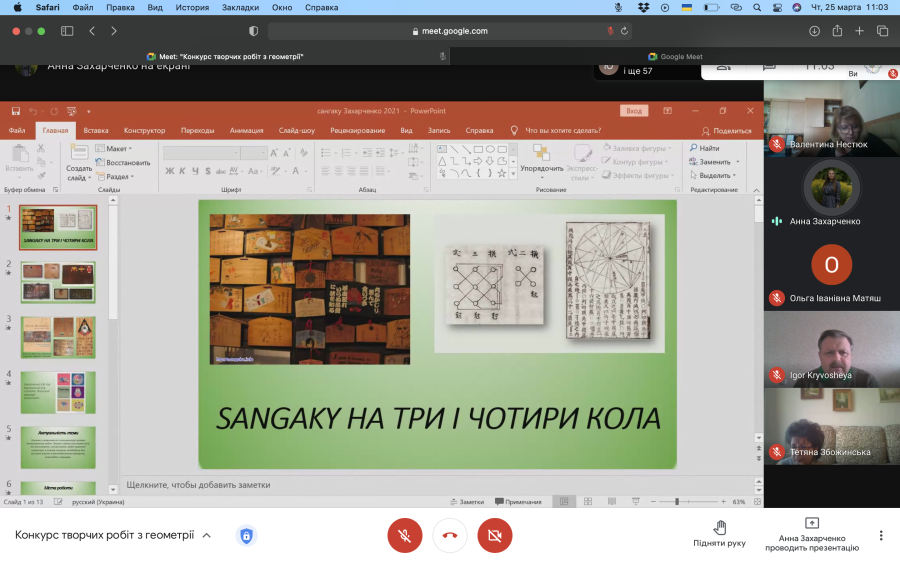The width and height of the screenshot is (900, 563).
Task: Open the font name combo box
Action: coord(201,153)
